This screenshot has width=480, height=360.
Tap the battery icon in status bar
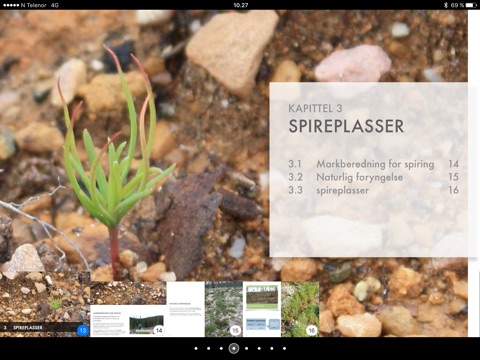[472, 5]
